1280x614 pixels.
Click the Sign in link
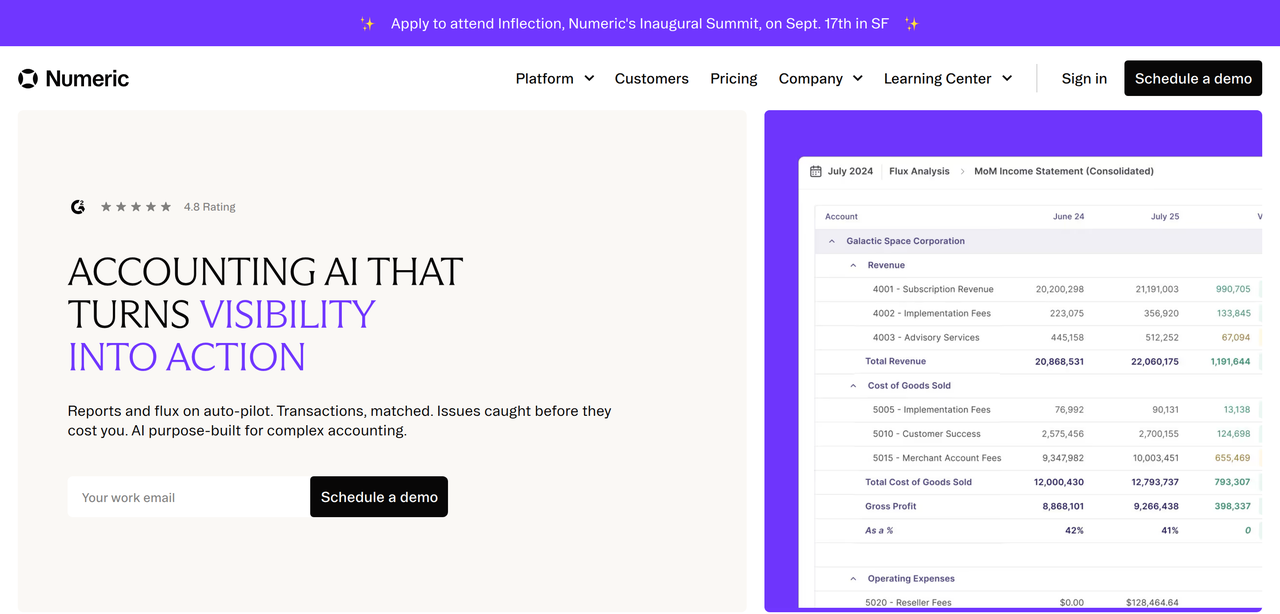pyautogui.click(x=1084, y=78)
